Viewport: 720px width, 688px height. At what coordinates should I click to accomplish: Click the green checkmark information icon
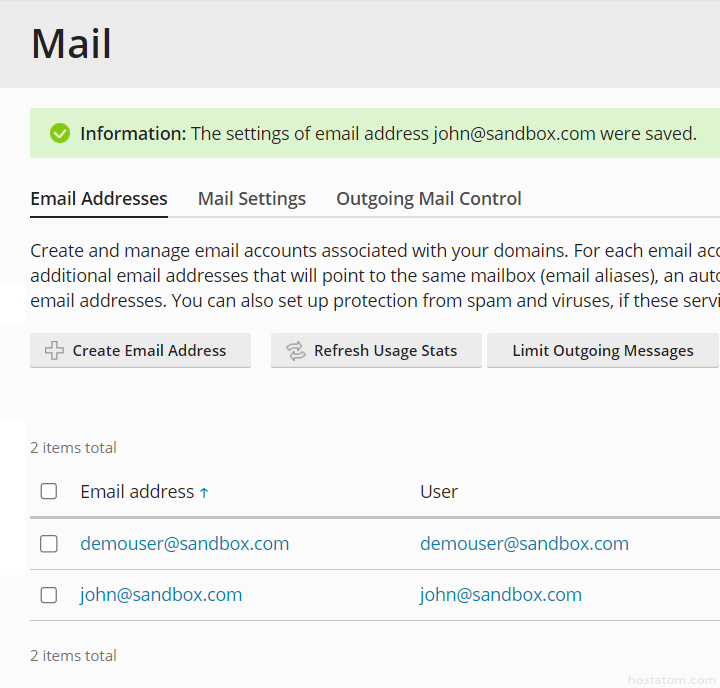(60, 134)
